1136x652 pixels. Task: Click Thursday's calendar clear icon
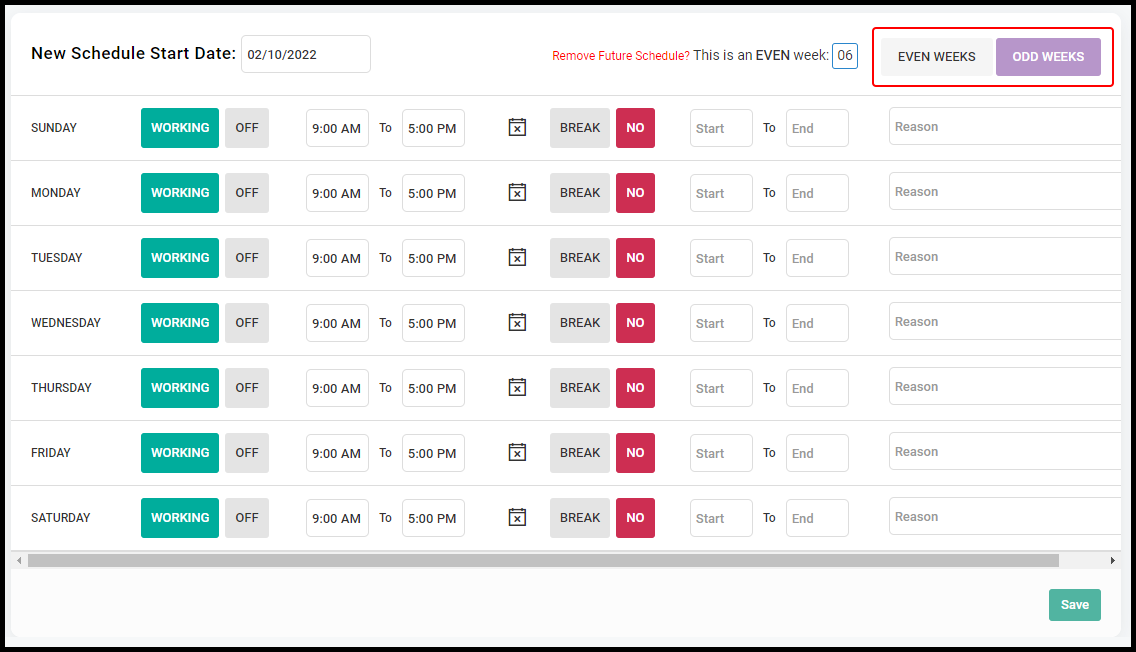(x=517, y=388)
